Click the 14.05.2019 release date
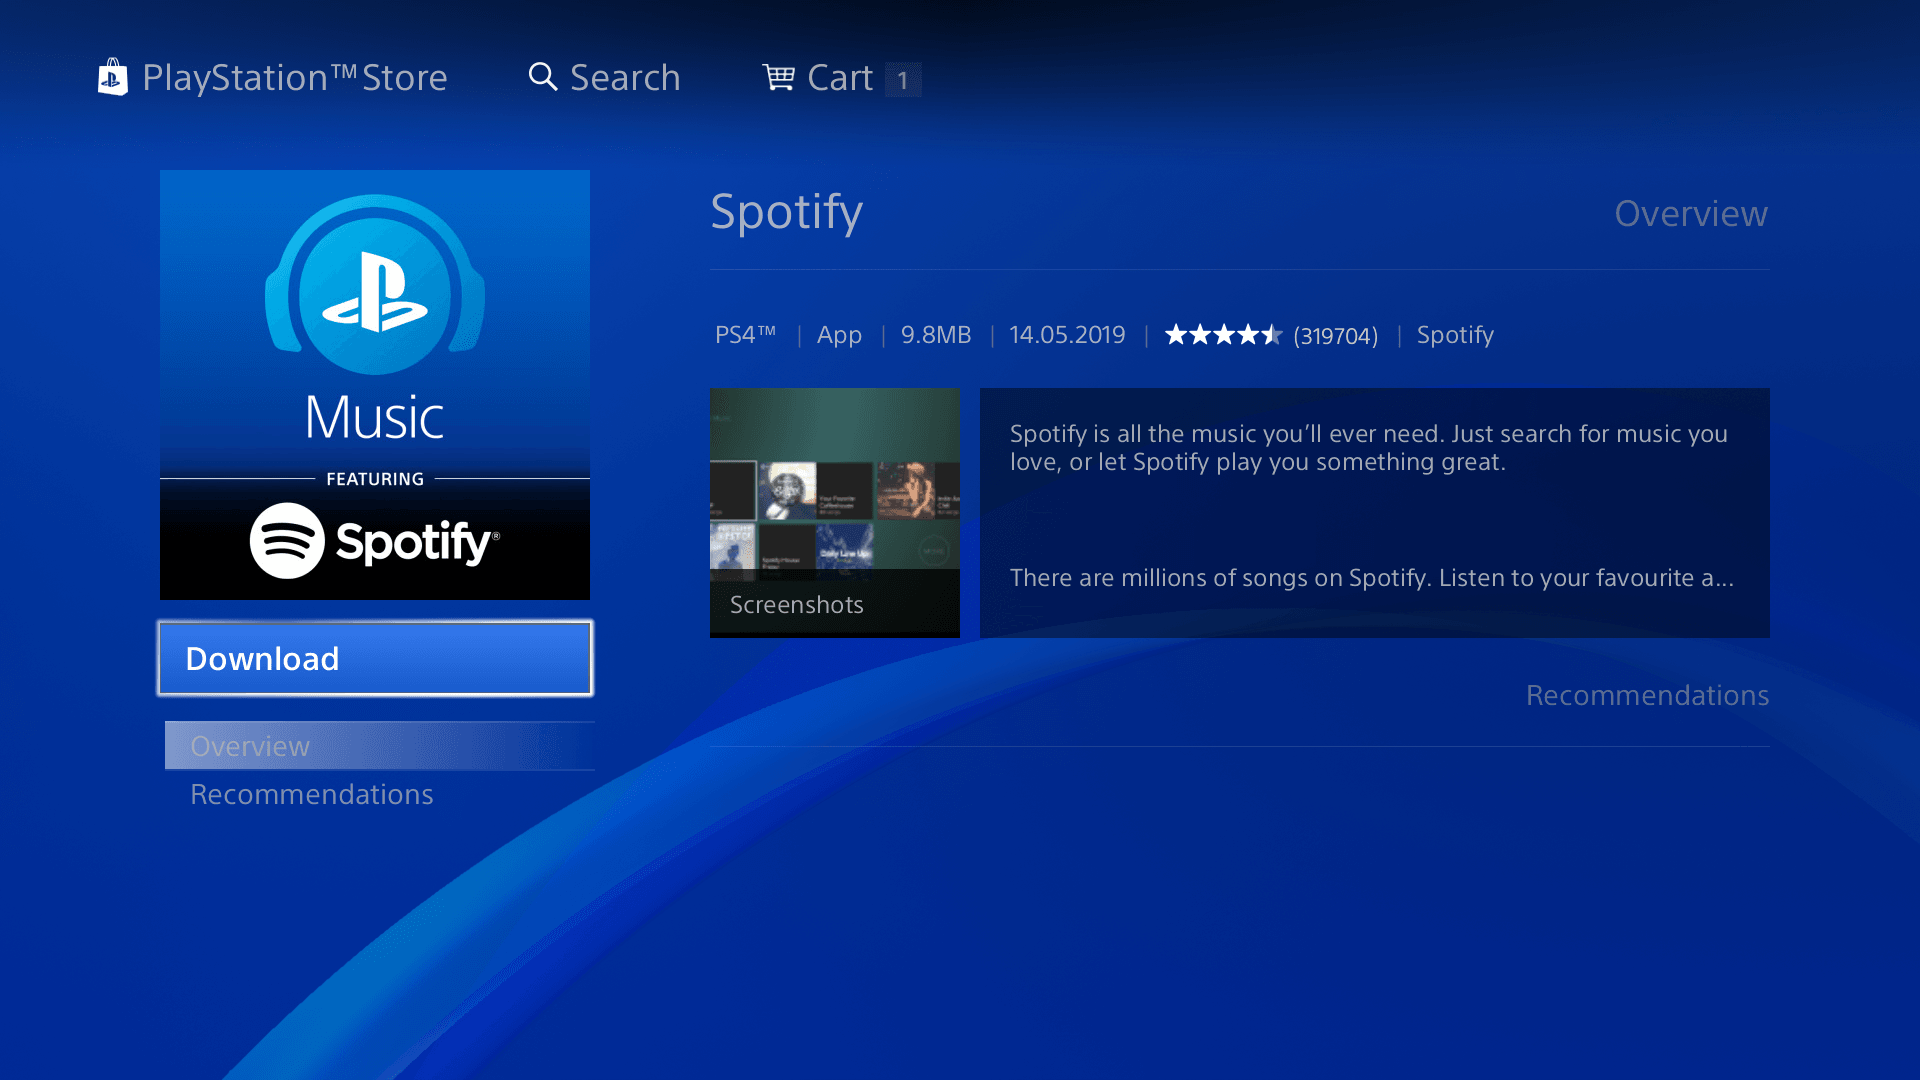Viewport: 1920px width, 1080px height. tap(1067, 335)
